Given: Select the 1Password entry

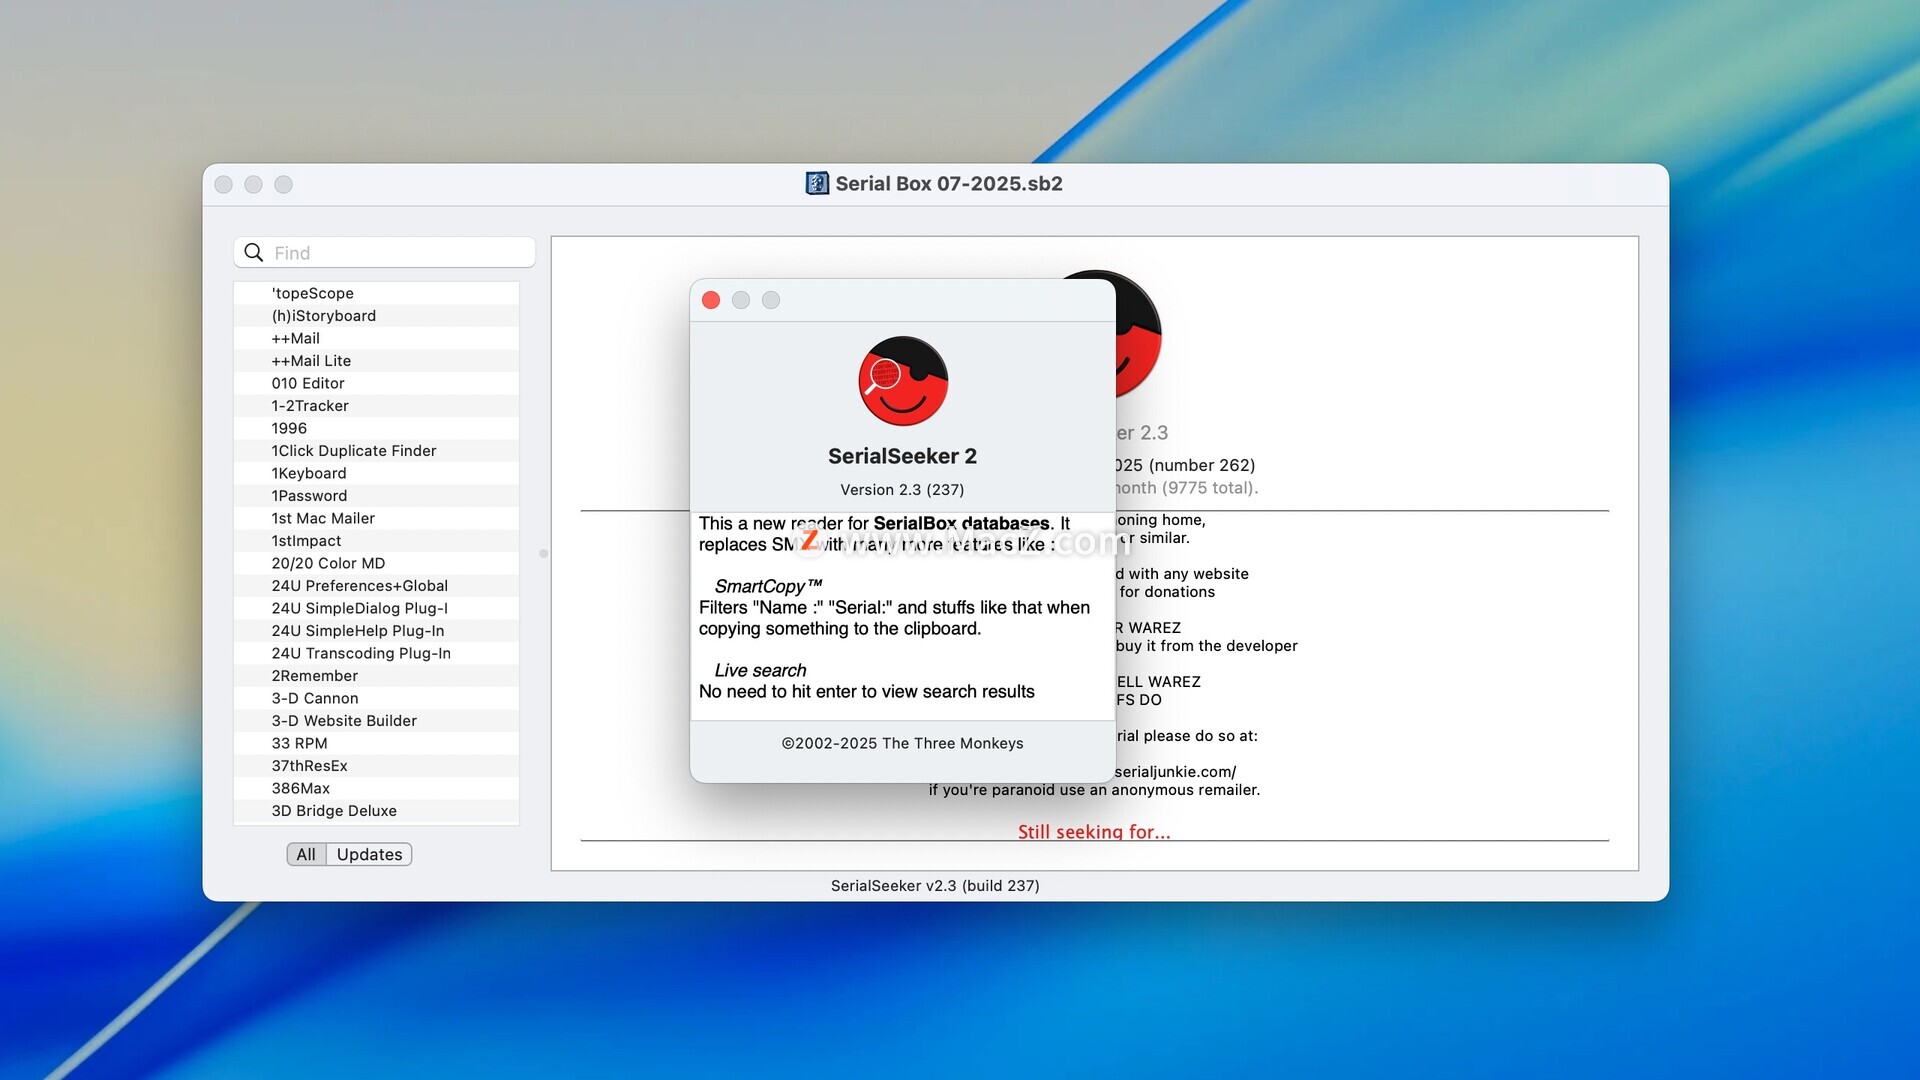Looking at the screenshot, I should point(376,496).
